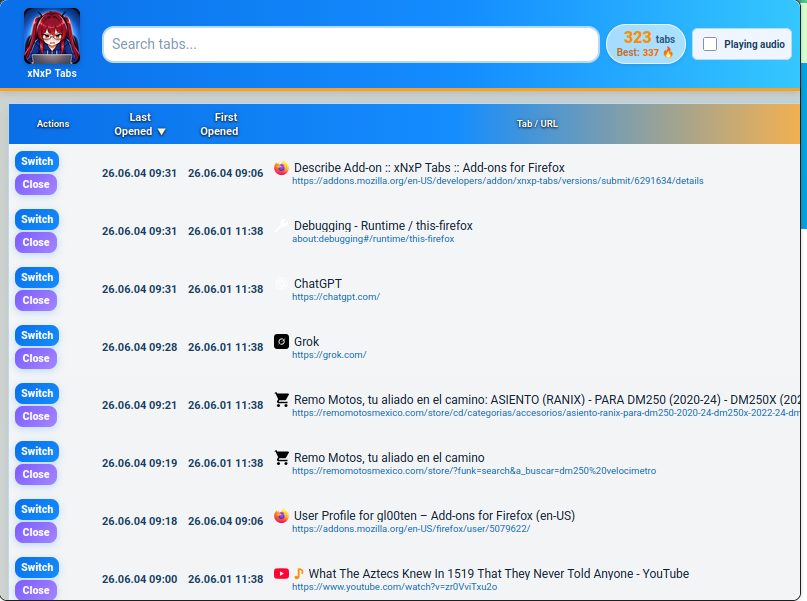Open youtube.com/watch?v=zr0VviTxu2o link
The image size is (807, 601).
coord(395,587)
